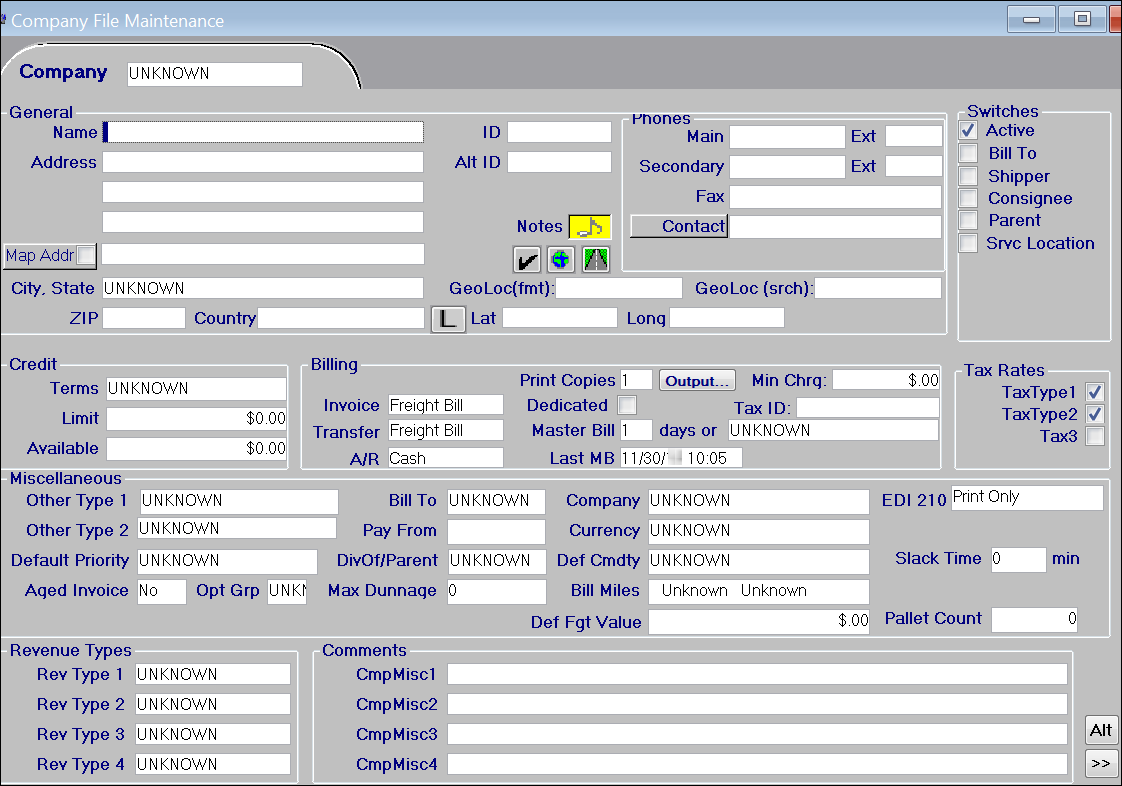Click the globe icon button
Screen dimensions: 1122x786
561,260
